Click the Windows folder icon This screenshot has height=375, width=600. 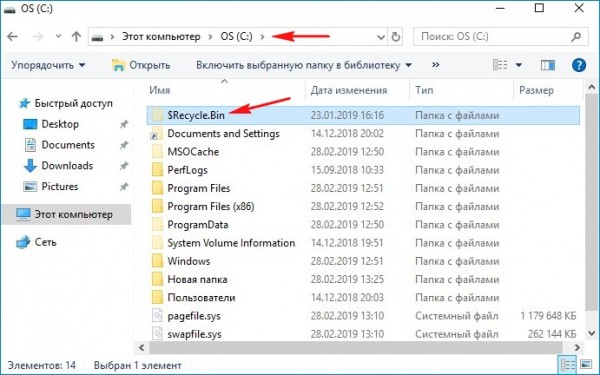coord(157,261)
